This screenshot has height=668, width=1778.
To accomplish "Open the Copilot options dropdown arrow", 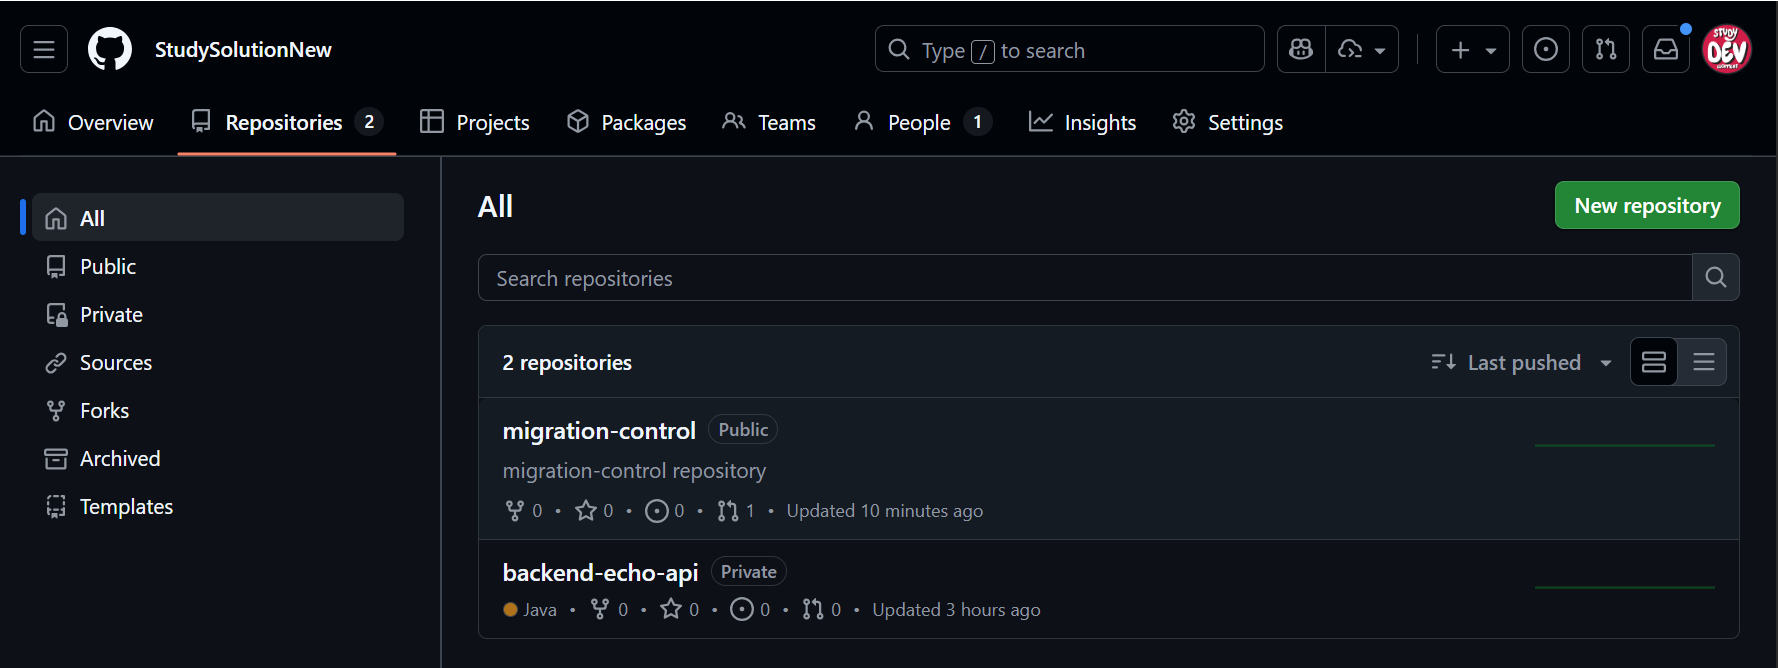I will tap(1362, 49).
